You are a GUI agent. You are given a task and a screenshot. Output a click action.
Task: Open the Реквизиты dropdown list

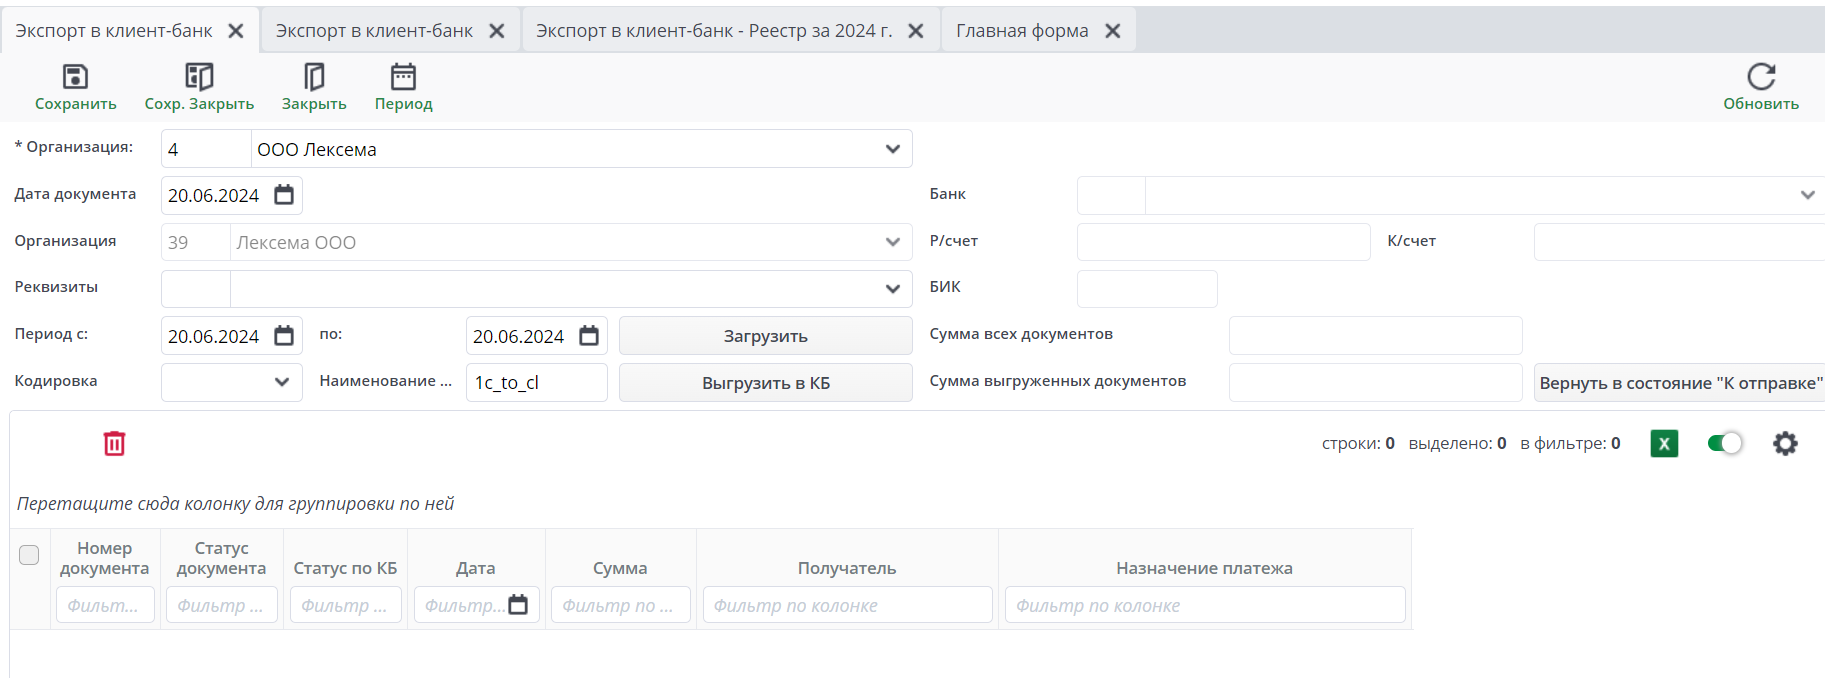[892, 289]
